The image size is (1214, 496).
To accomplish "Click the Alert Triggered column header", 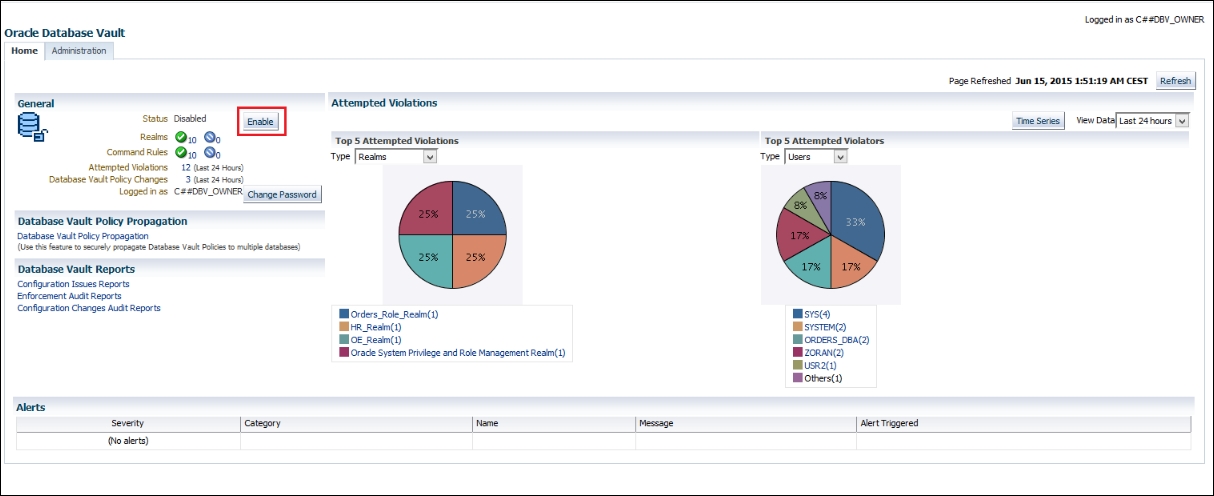I will pyautogui.click(x=1024, y=423).
